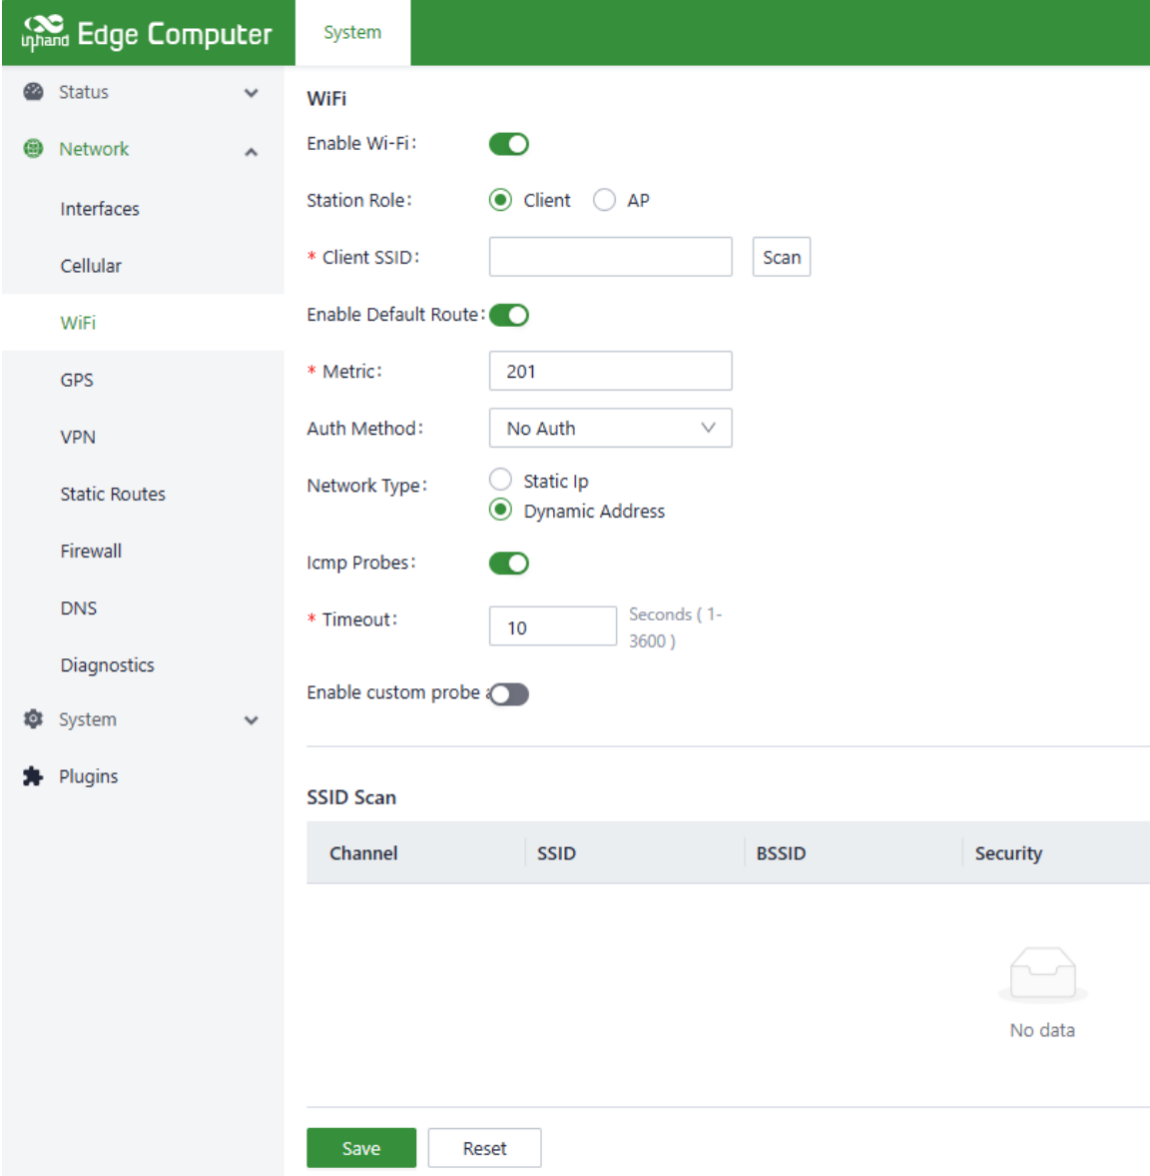Expand the Status menu chevron
Image resolution: width=1150 pixels, height=1176 pixels.
tap(251, 93)
